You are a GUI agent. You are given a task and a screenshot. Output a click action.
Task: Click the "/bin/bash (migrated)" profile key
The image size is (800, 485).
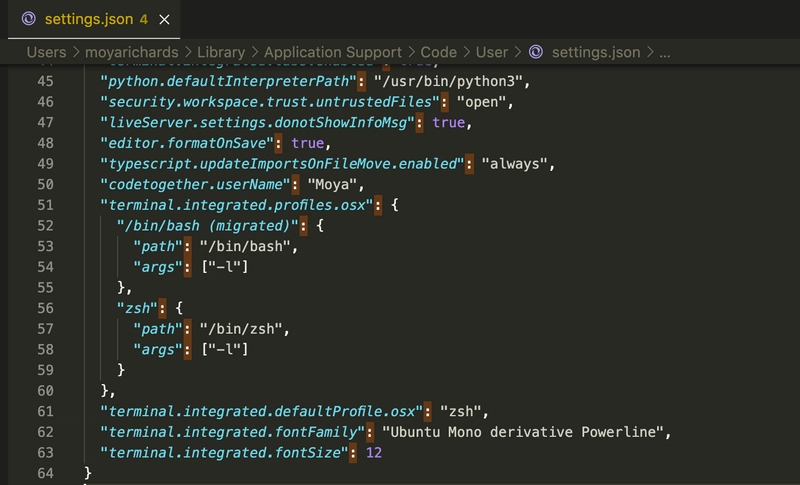208,225
